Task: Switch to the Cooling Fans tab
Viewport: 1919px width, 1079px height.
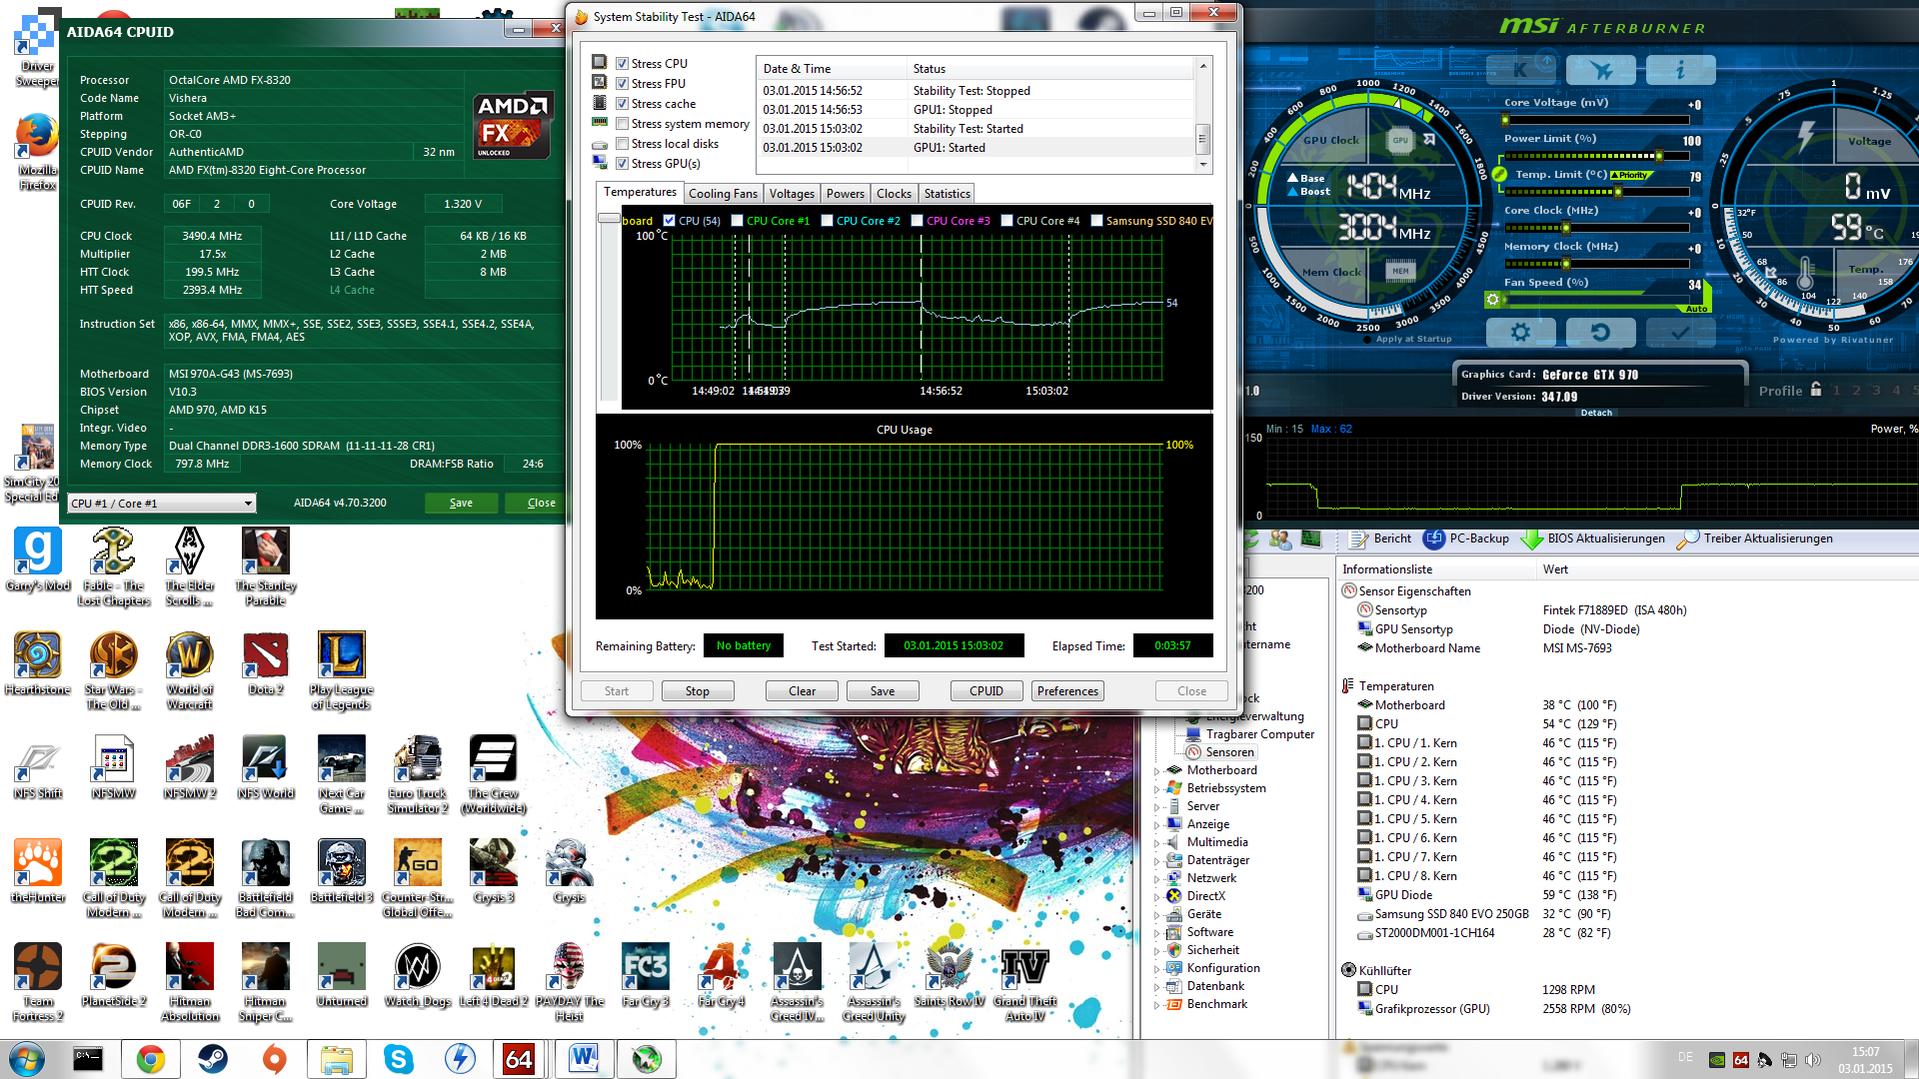Action: click(723, 194)
